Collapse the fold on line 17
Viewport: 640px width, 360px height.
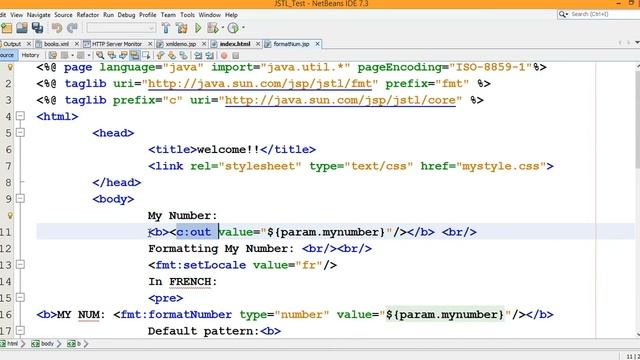coord(20,331)
